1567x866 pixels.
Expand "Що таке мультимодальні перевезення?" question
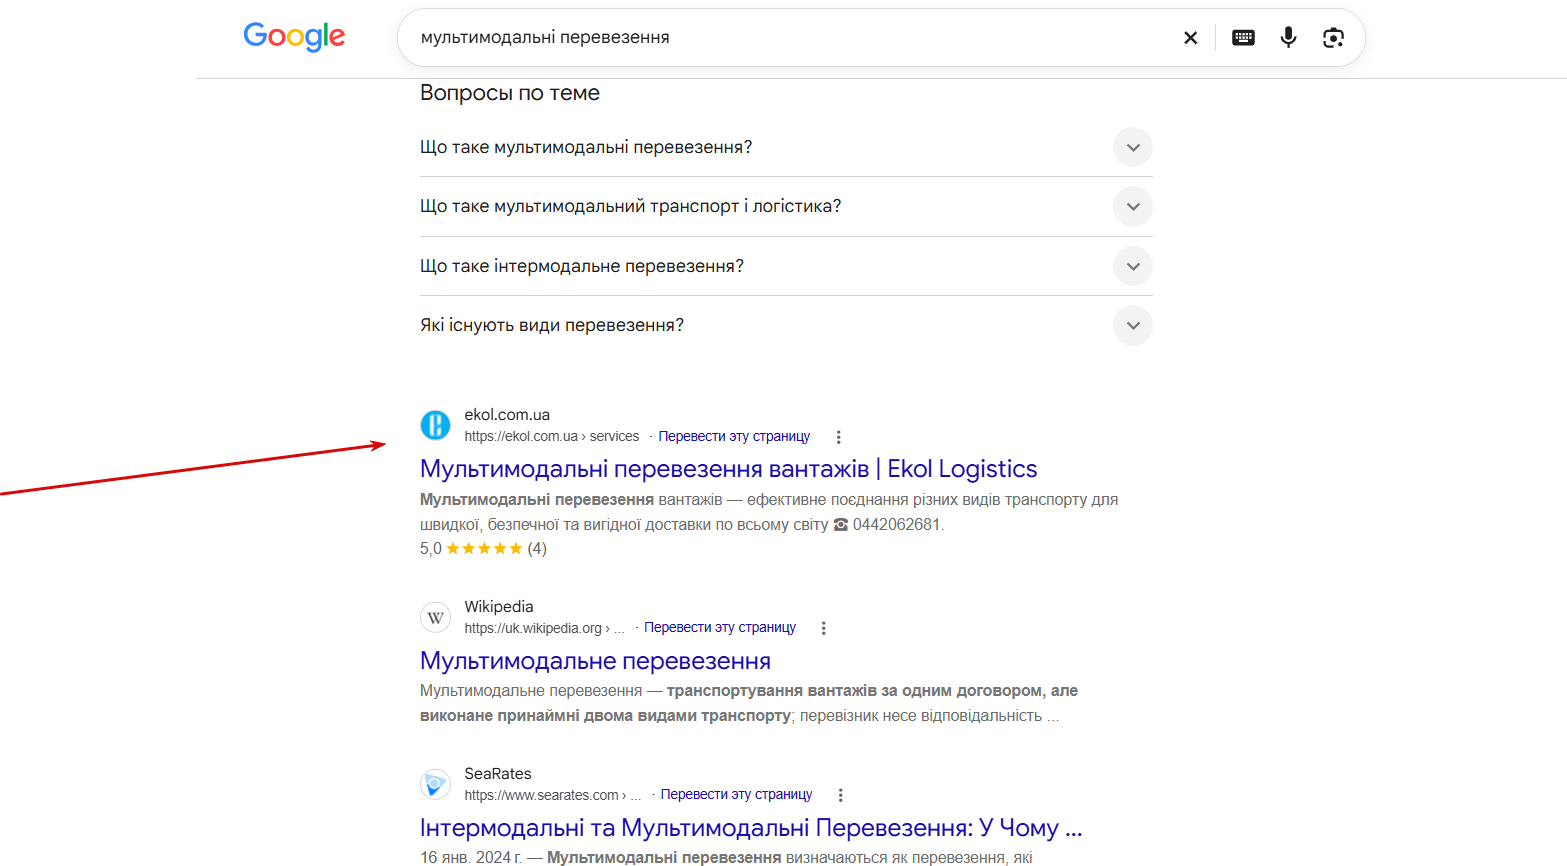point(786,147)
